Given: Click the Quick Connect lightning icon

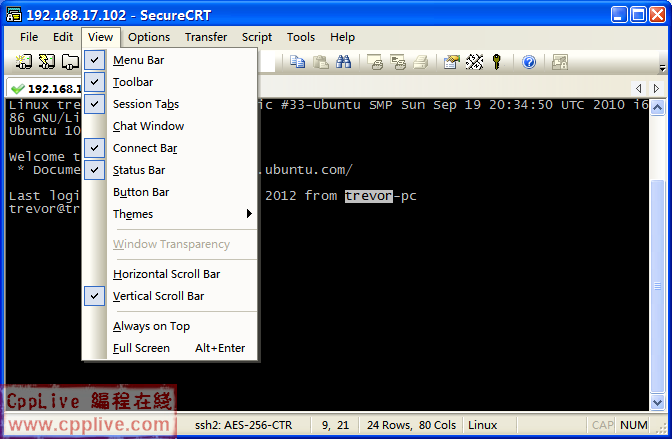Looking at the screenshot, I should click(x=47, y=62).
